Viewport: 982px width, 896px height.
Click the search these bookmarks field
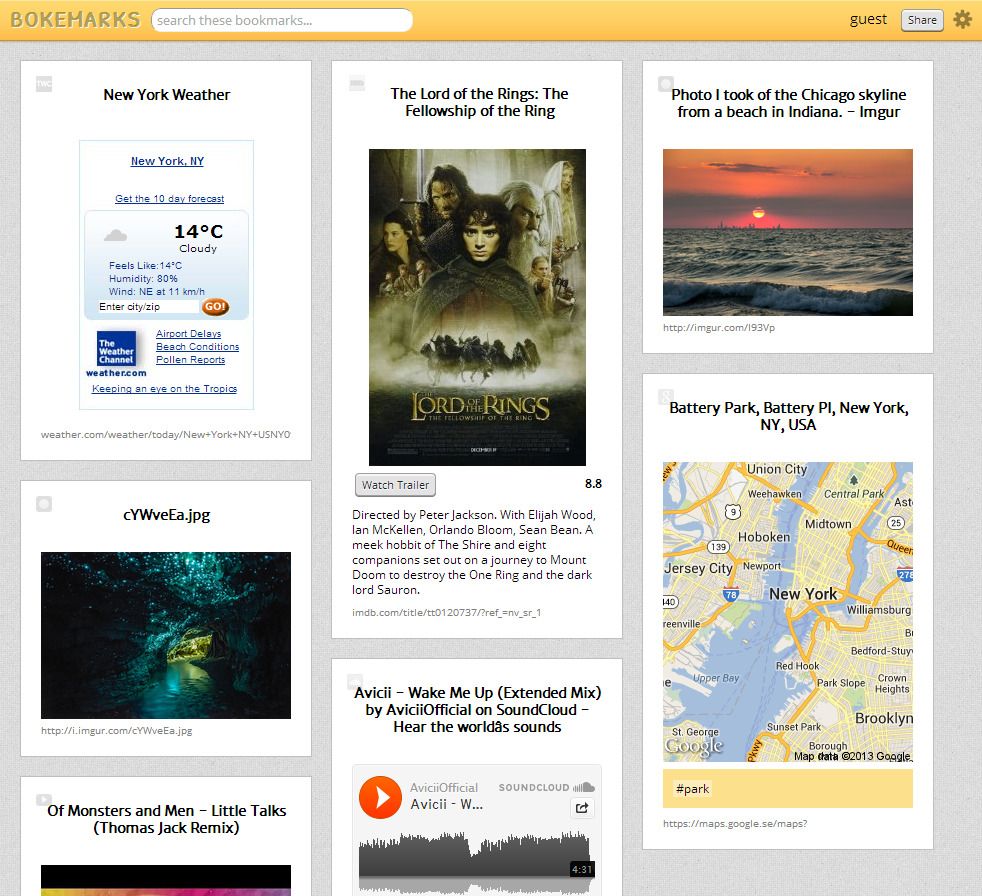coord(281,20)
